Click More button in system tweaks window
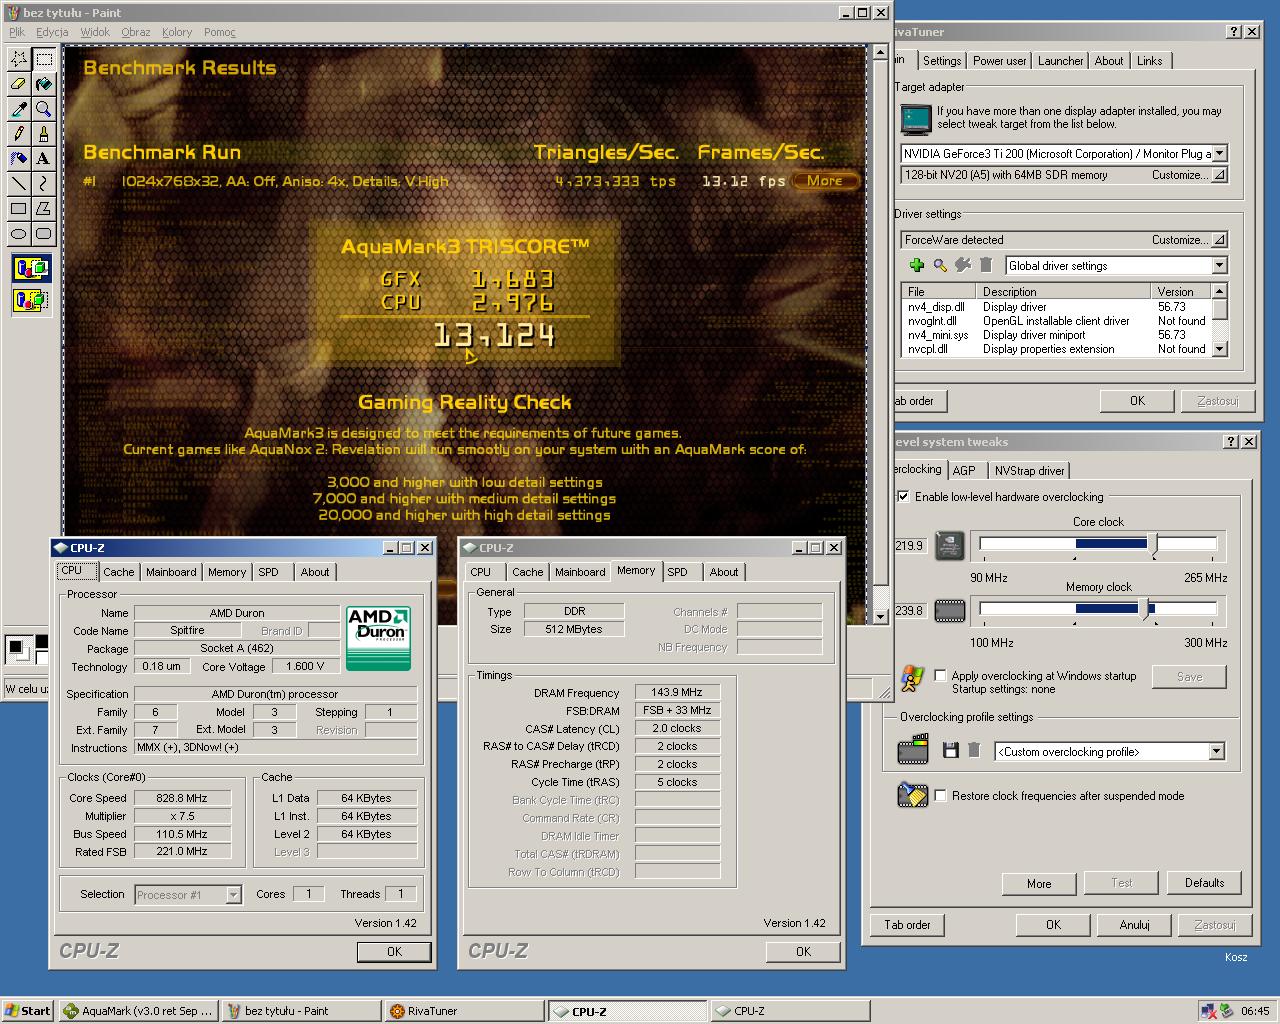This screenshot has height=1024, width=1280. click(x=1038, y=883)
